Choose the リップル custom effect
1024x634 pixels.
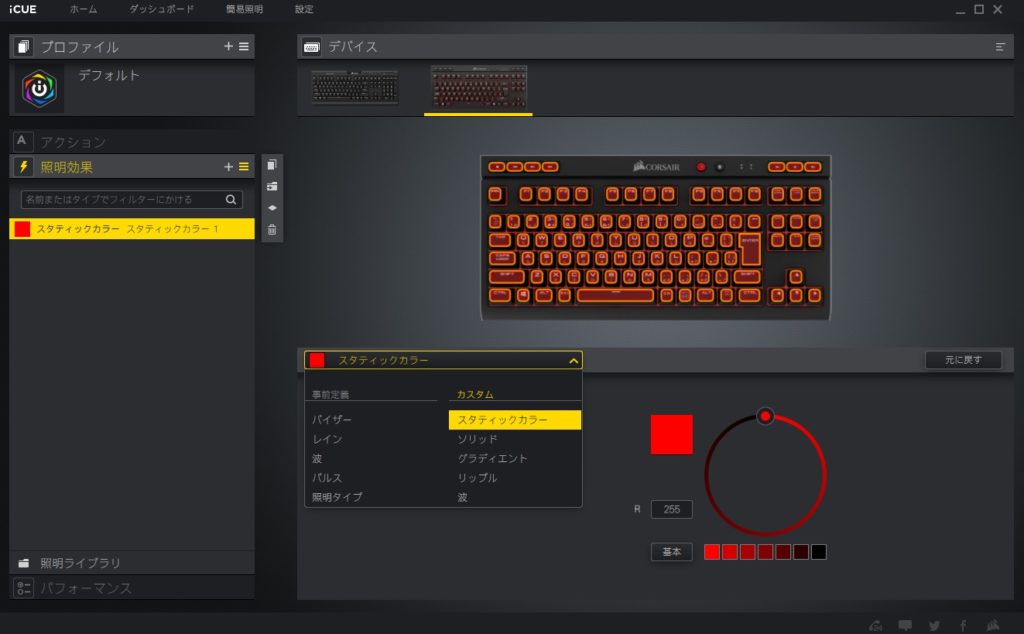click(x=477, y=478)
